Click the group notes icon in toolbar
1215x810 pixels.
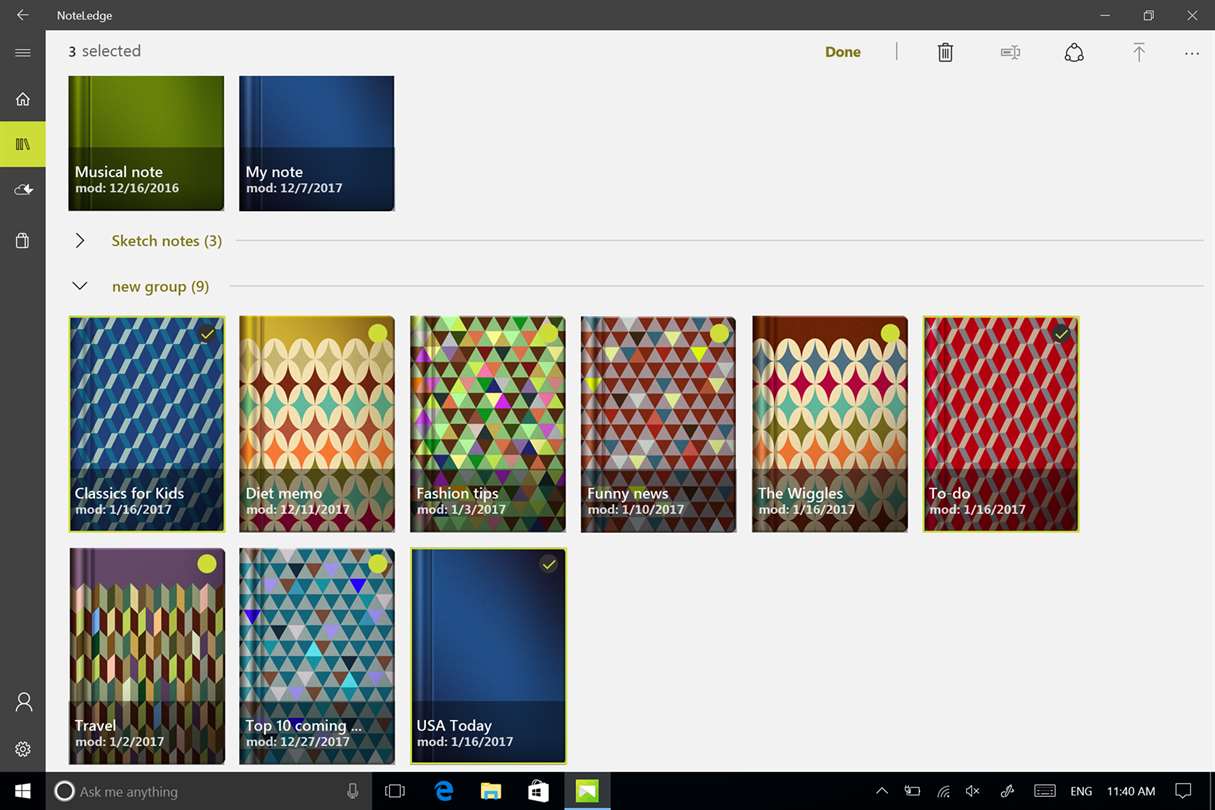point(1074,52)
